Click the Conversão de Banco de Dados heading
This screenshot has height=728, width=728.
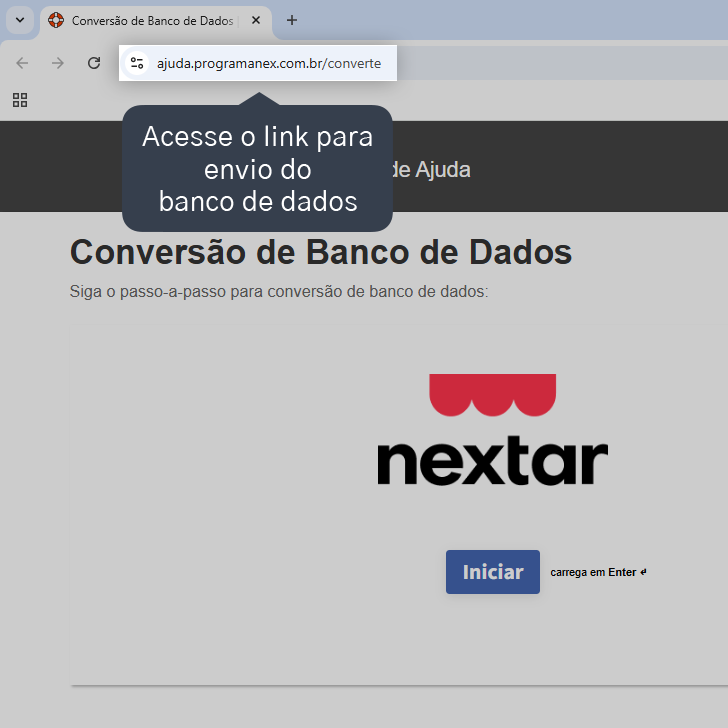click(321, 252)
